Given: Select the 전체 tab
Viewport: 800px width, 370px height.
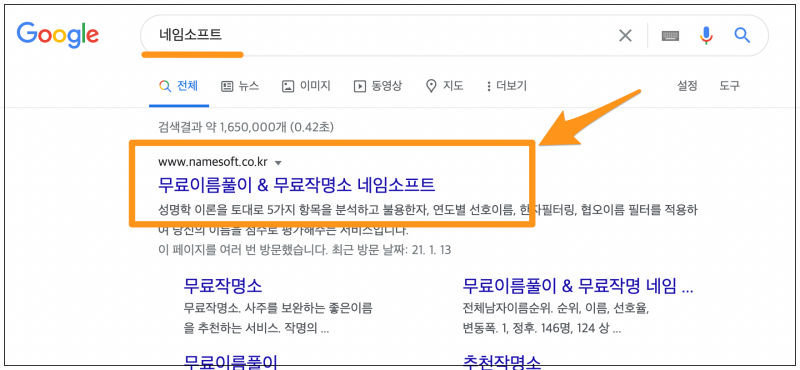Looking at the screenshot, I should coord(179,86).
